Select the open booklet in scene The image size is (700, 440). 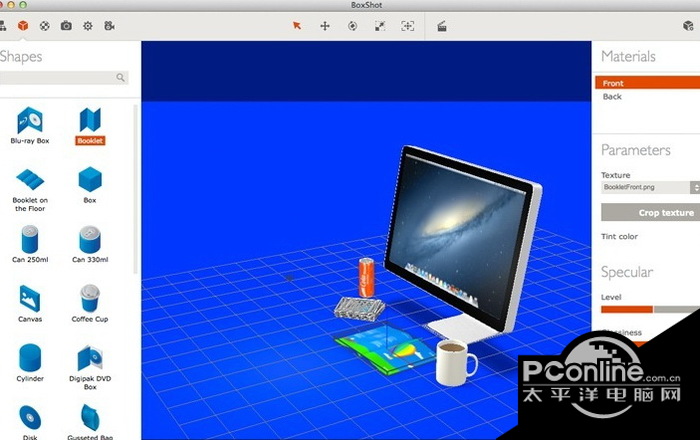[x=385, y=348]
